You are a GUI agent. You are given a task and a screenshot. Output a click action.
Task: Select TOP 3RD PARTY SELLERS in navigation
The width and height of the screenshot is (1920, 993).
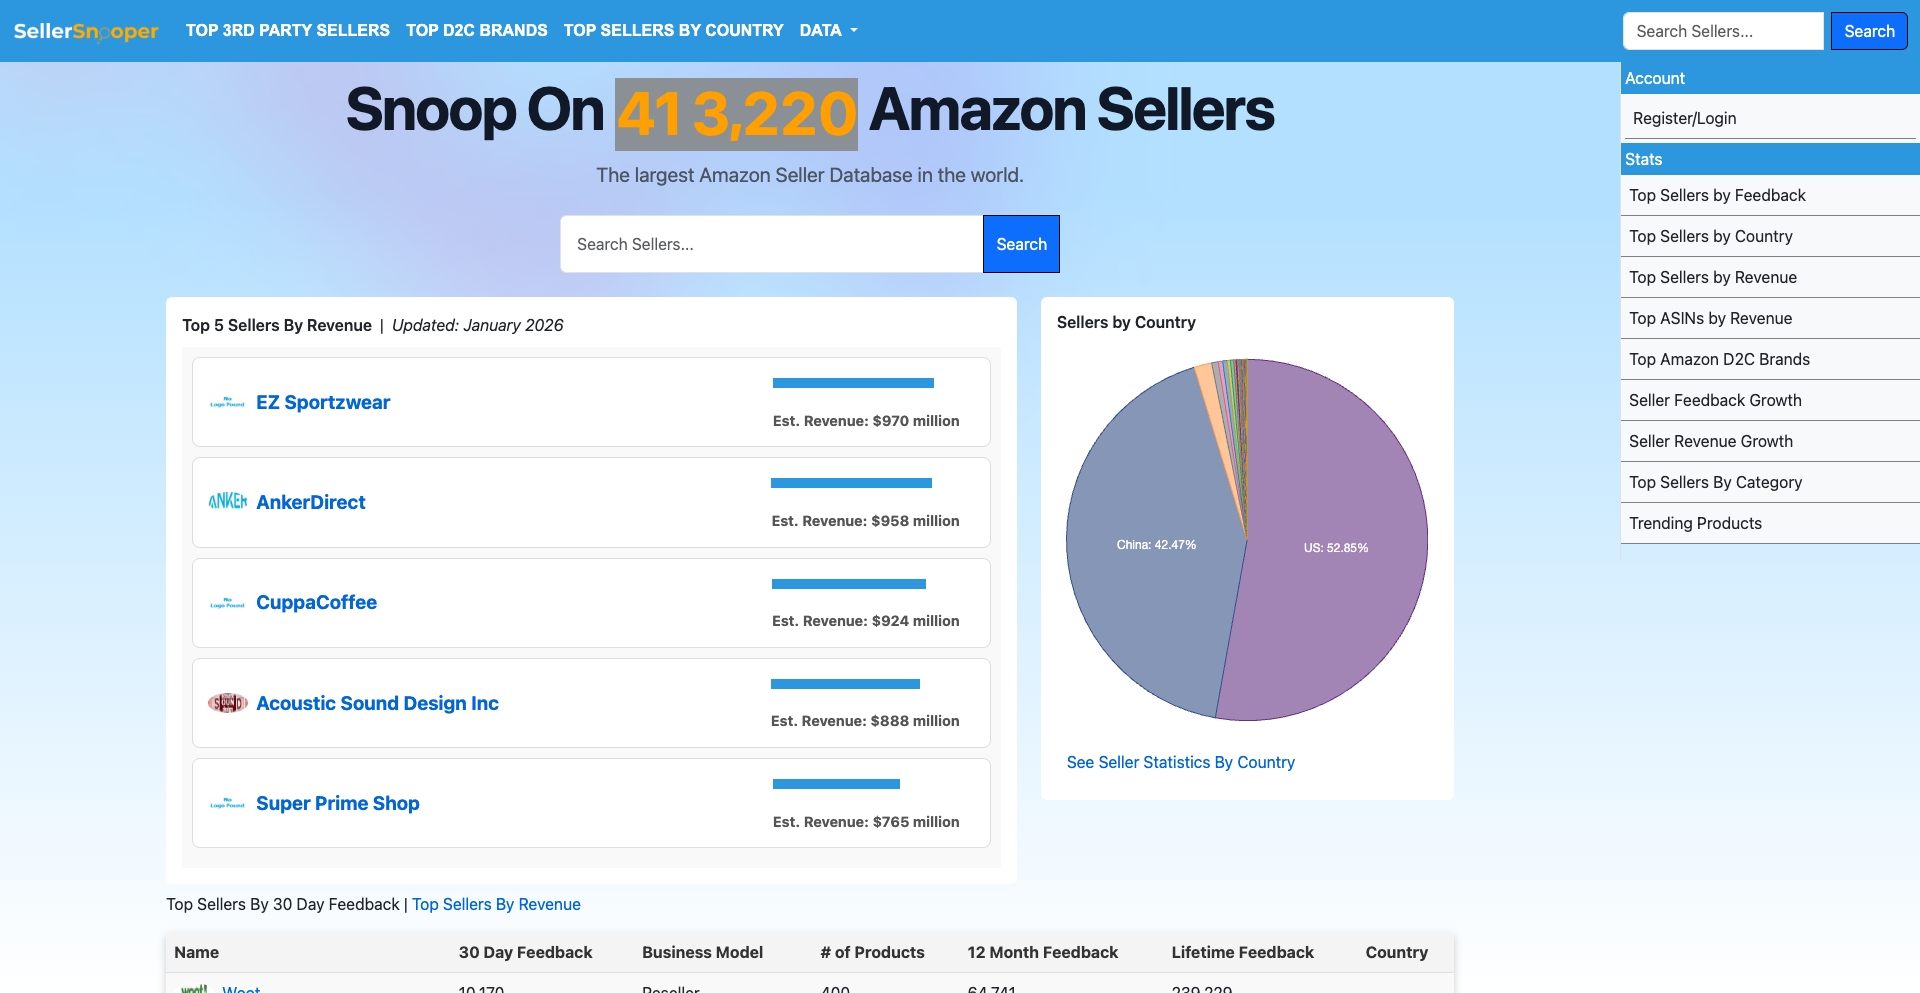288,30
